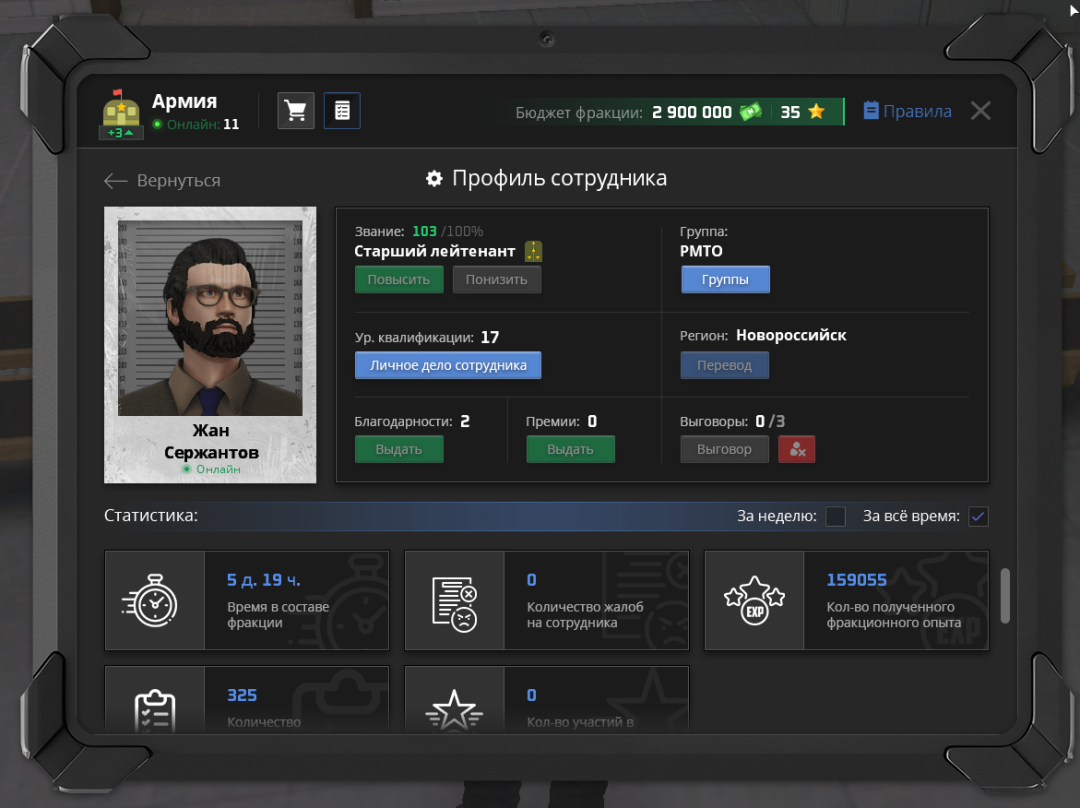Image resolution: width=1080 pixels, height=808 pixels.
Task: Click the Выговоры 0/3 counter
Action: [x=732, y=422]
